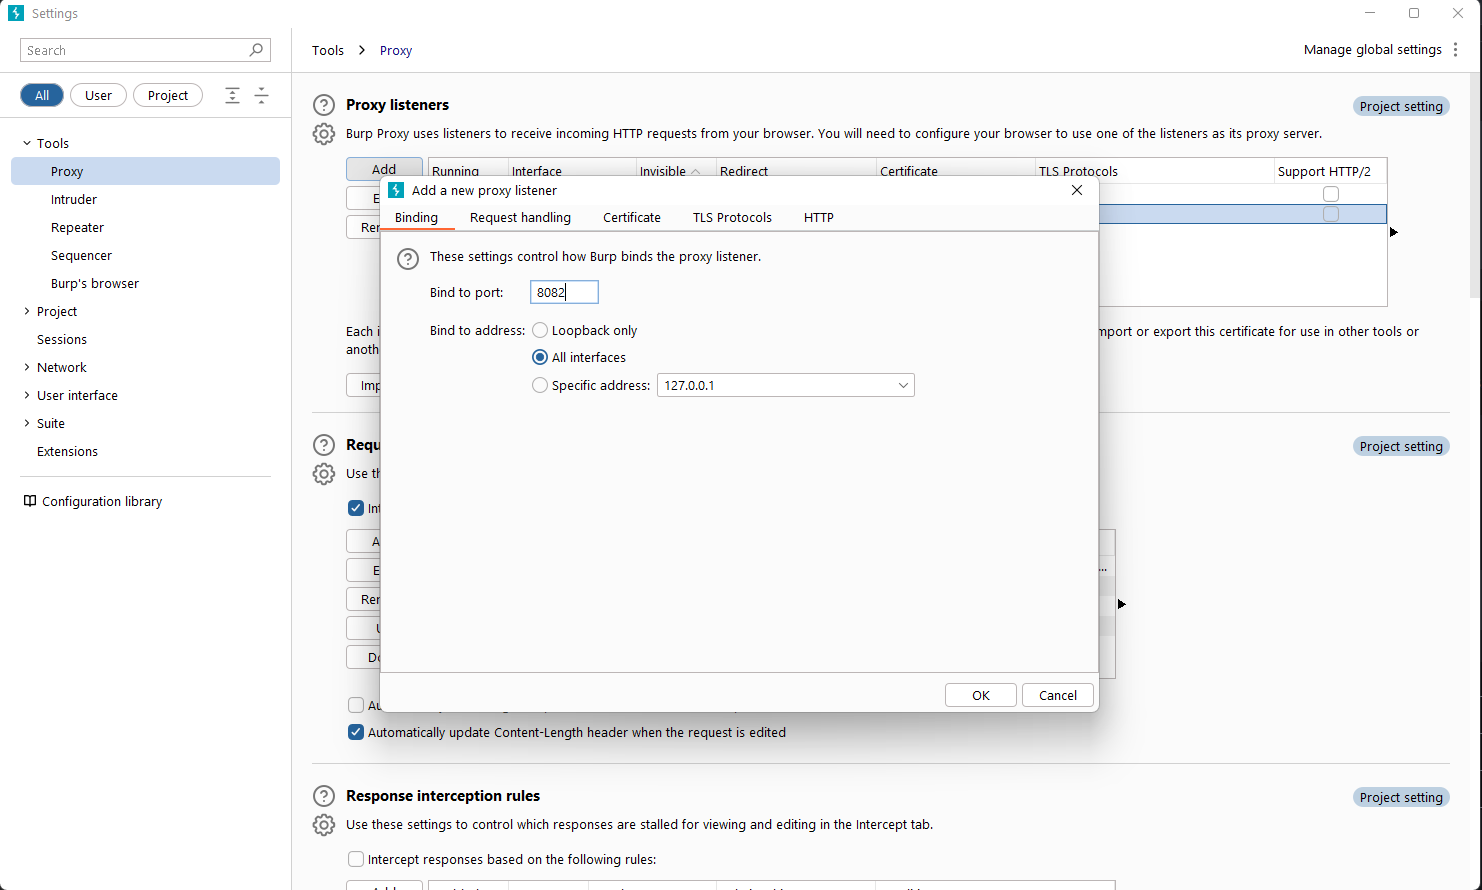Click the Proxy listeners help question icon
Viewport: 1482px width, 890px height.
click(x=324, y=105)
